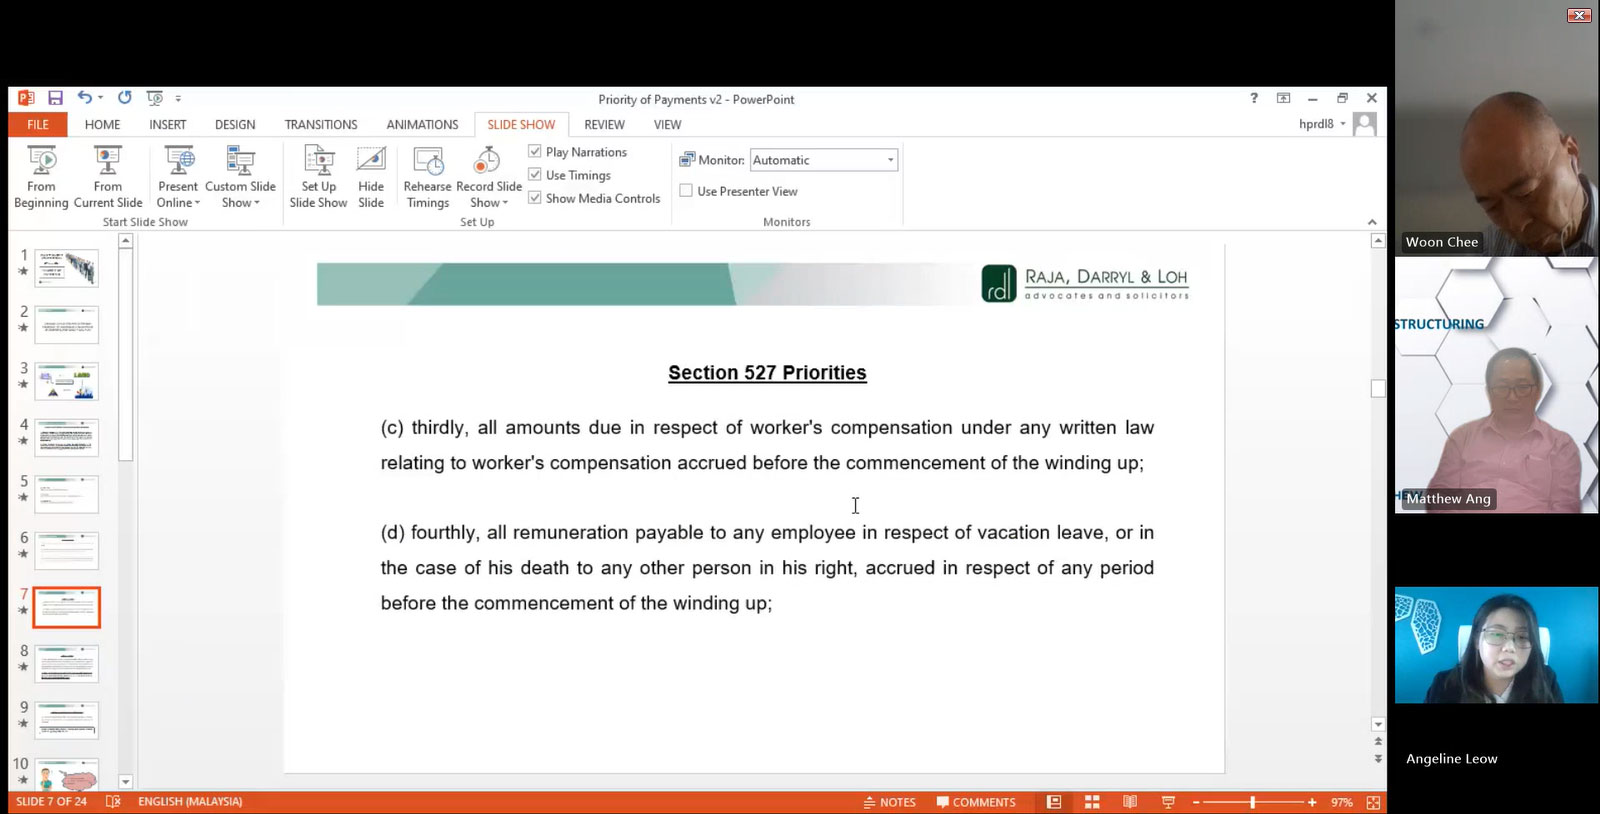This screenshot has height=814, width=1600.
Task: Start slideshow from quick access toolbar icon
Action: click(154, 98)
